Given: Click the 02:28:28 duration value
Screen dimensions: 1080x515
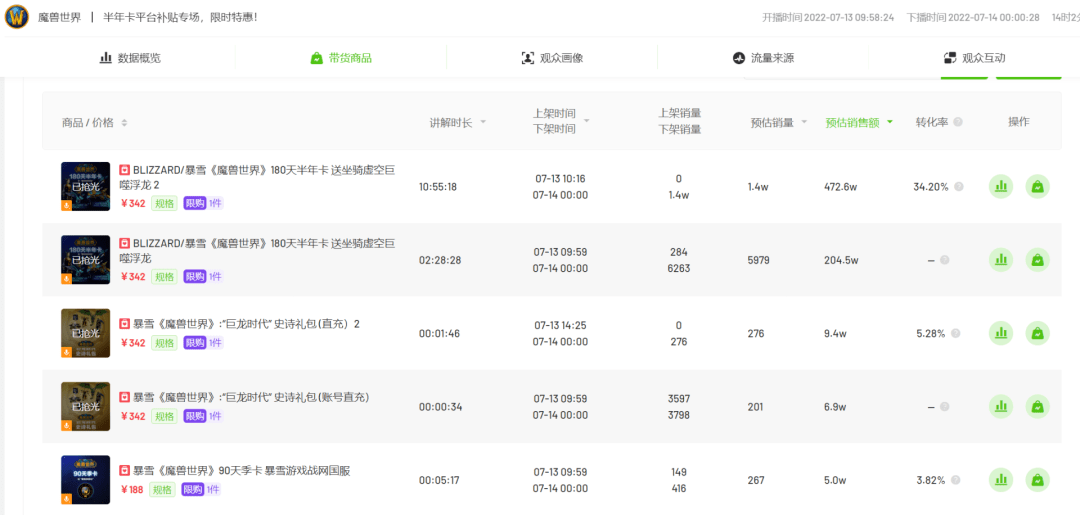Looking at the screenshot, I should click(x=438, y=260).
